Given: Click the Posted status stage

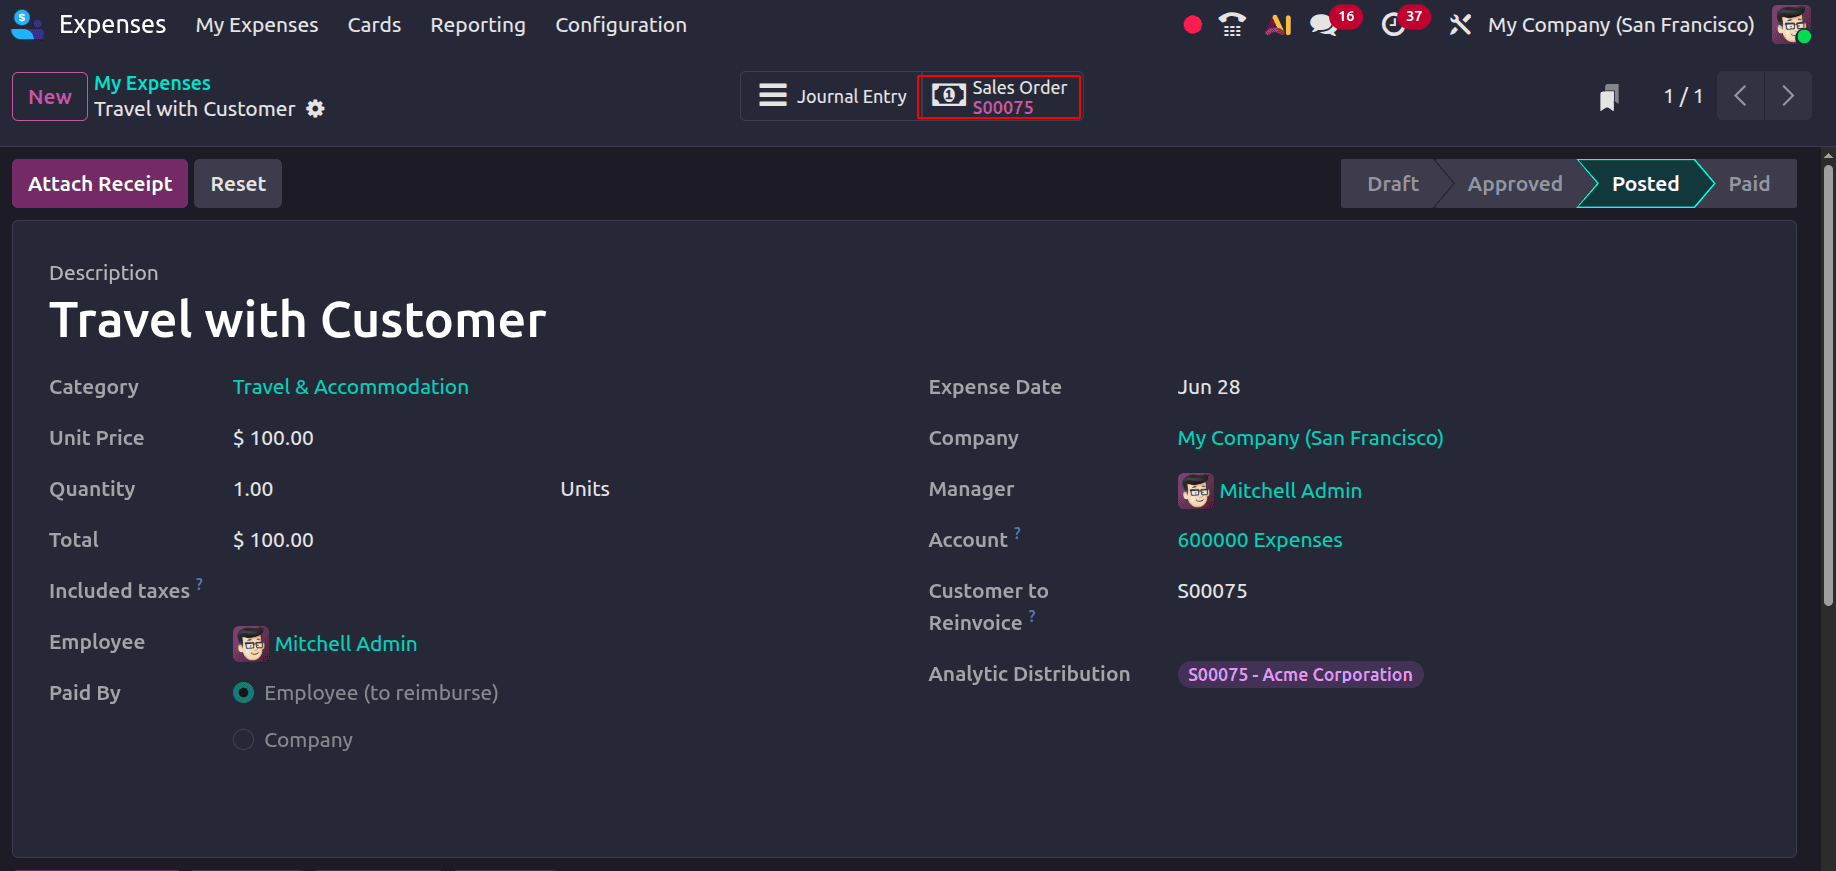Looking at the screenshot, I should pyautogui.click(x=1645, y=184).
